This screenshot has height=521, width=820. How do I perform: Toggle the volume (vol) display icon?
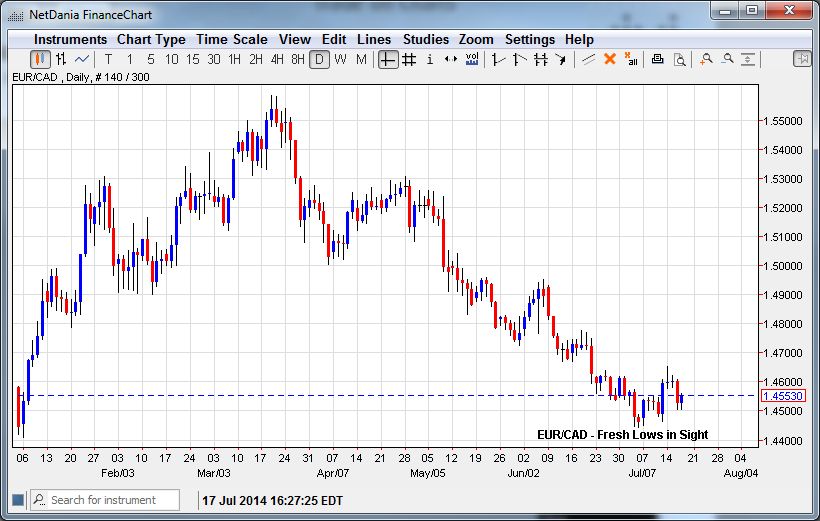pos(472,60)
